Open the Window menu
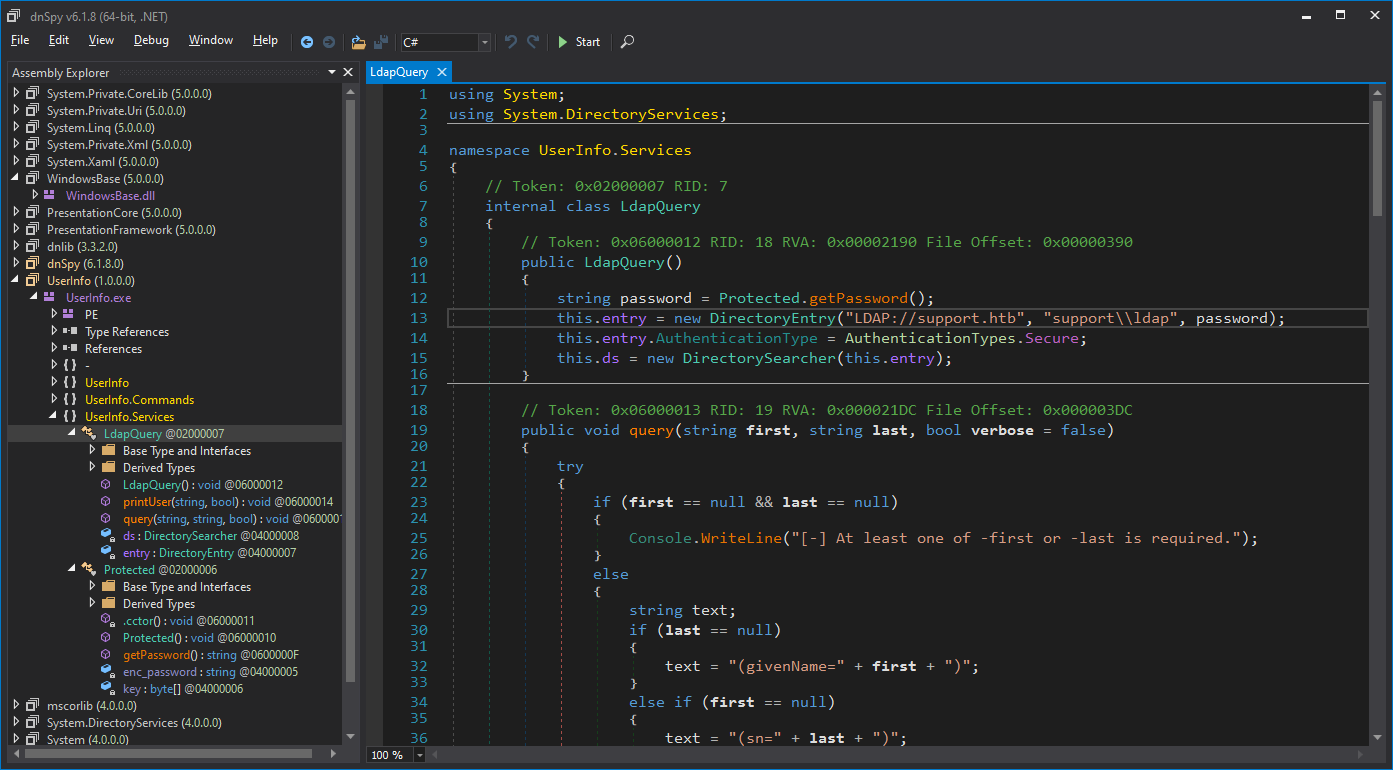 (x=211, y=41)
